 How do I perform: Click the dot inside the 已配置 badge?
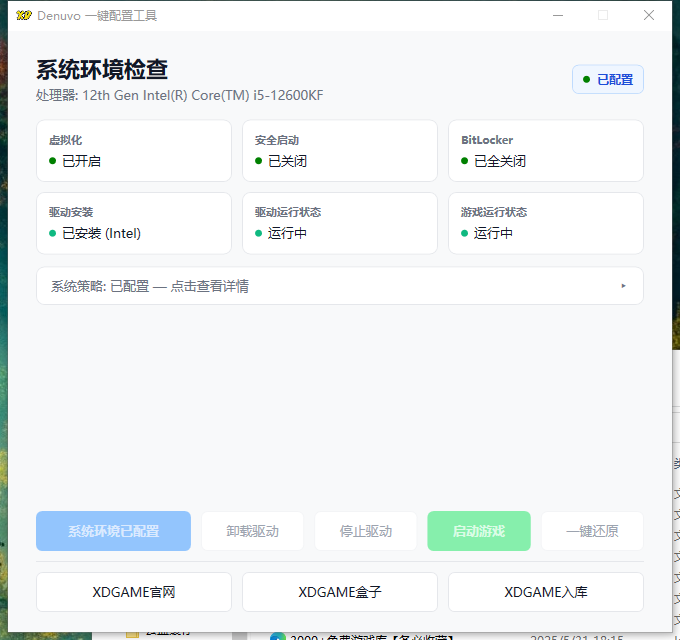pos(587,79)
